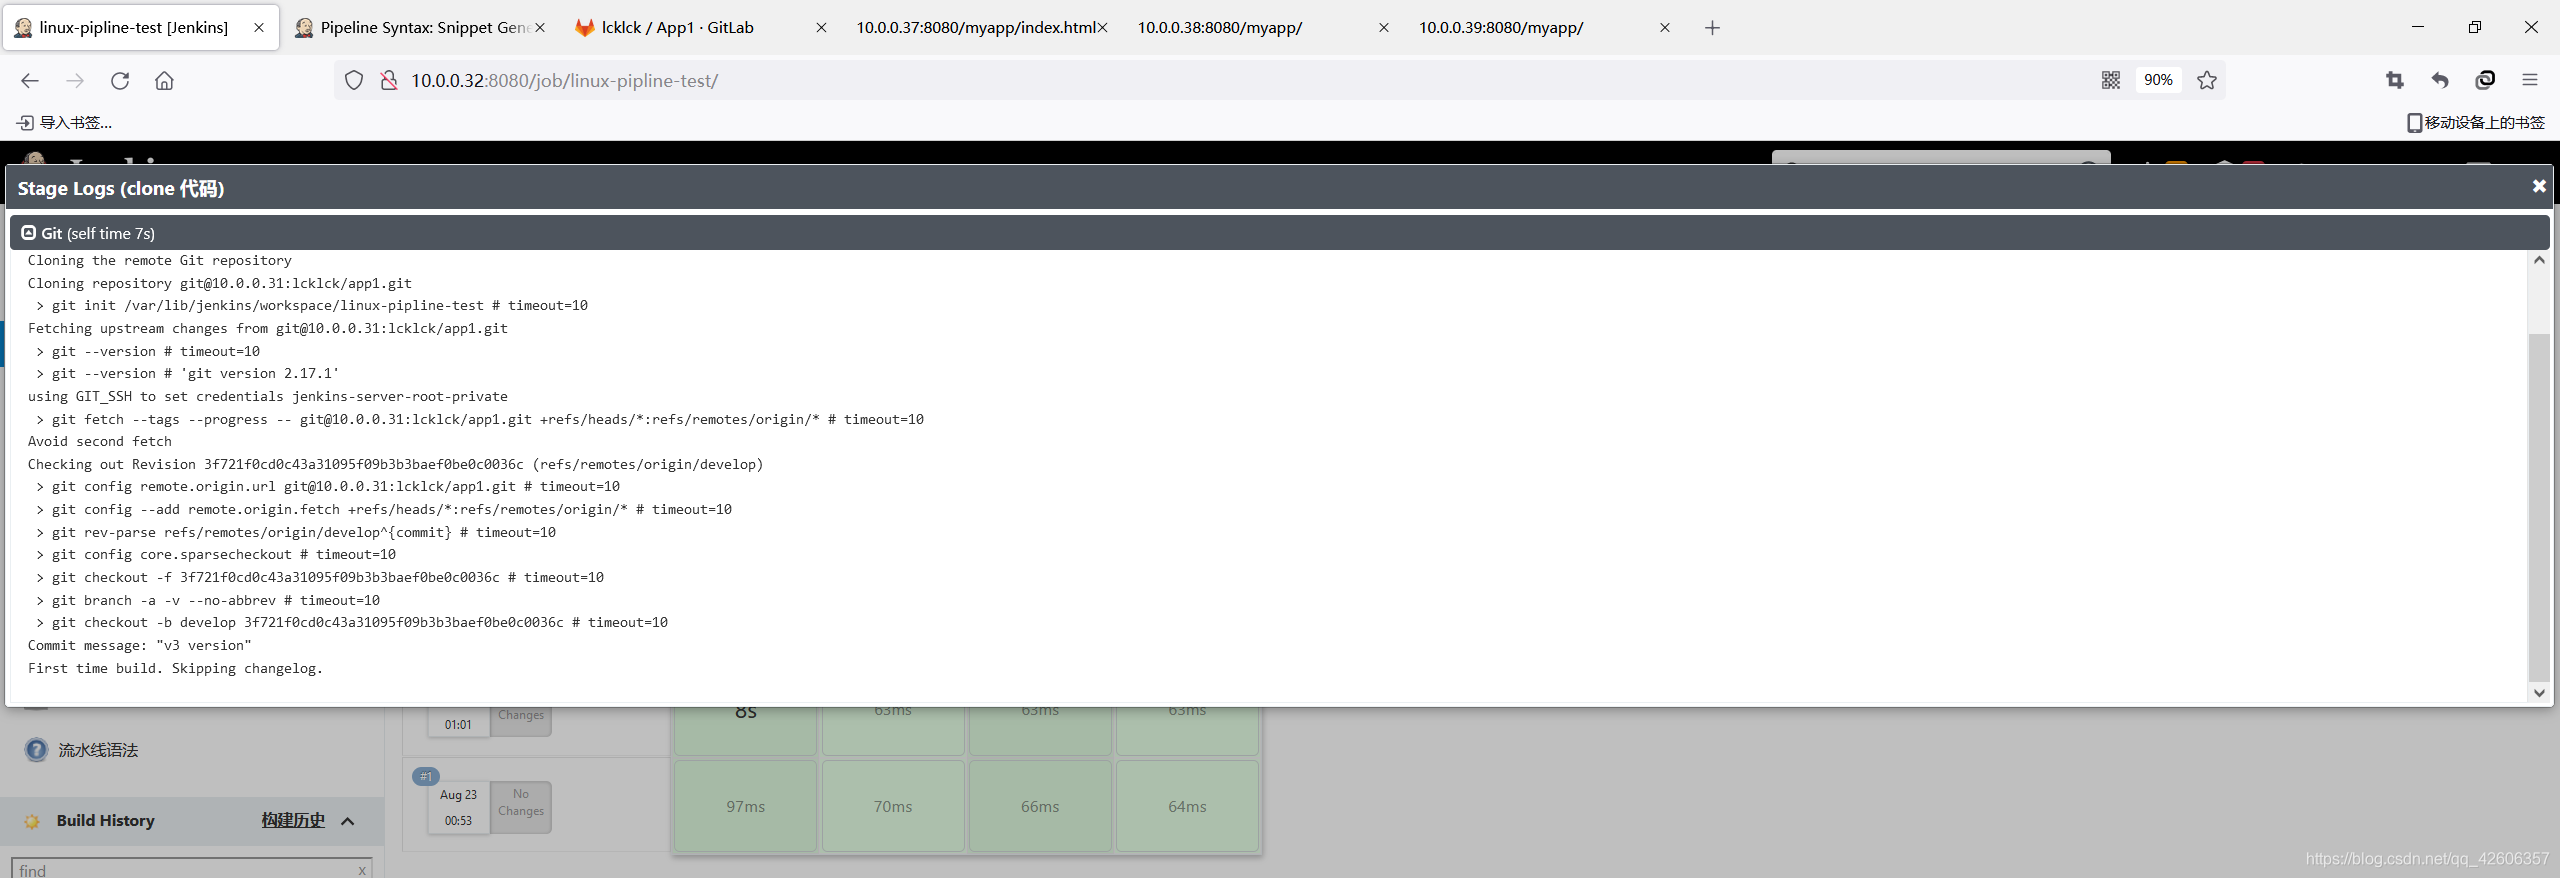Open a new browser tab

(1712, 28)
